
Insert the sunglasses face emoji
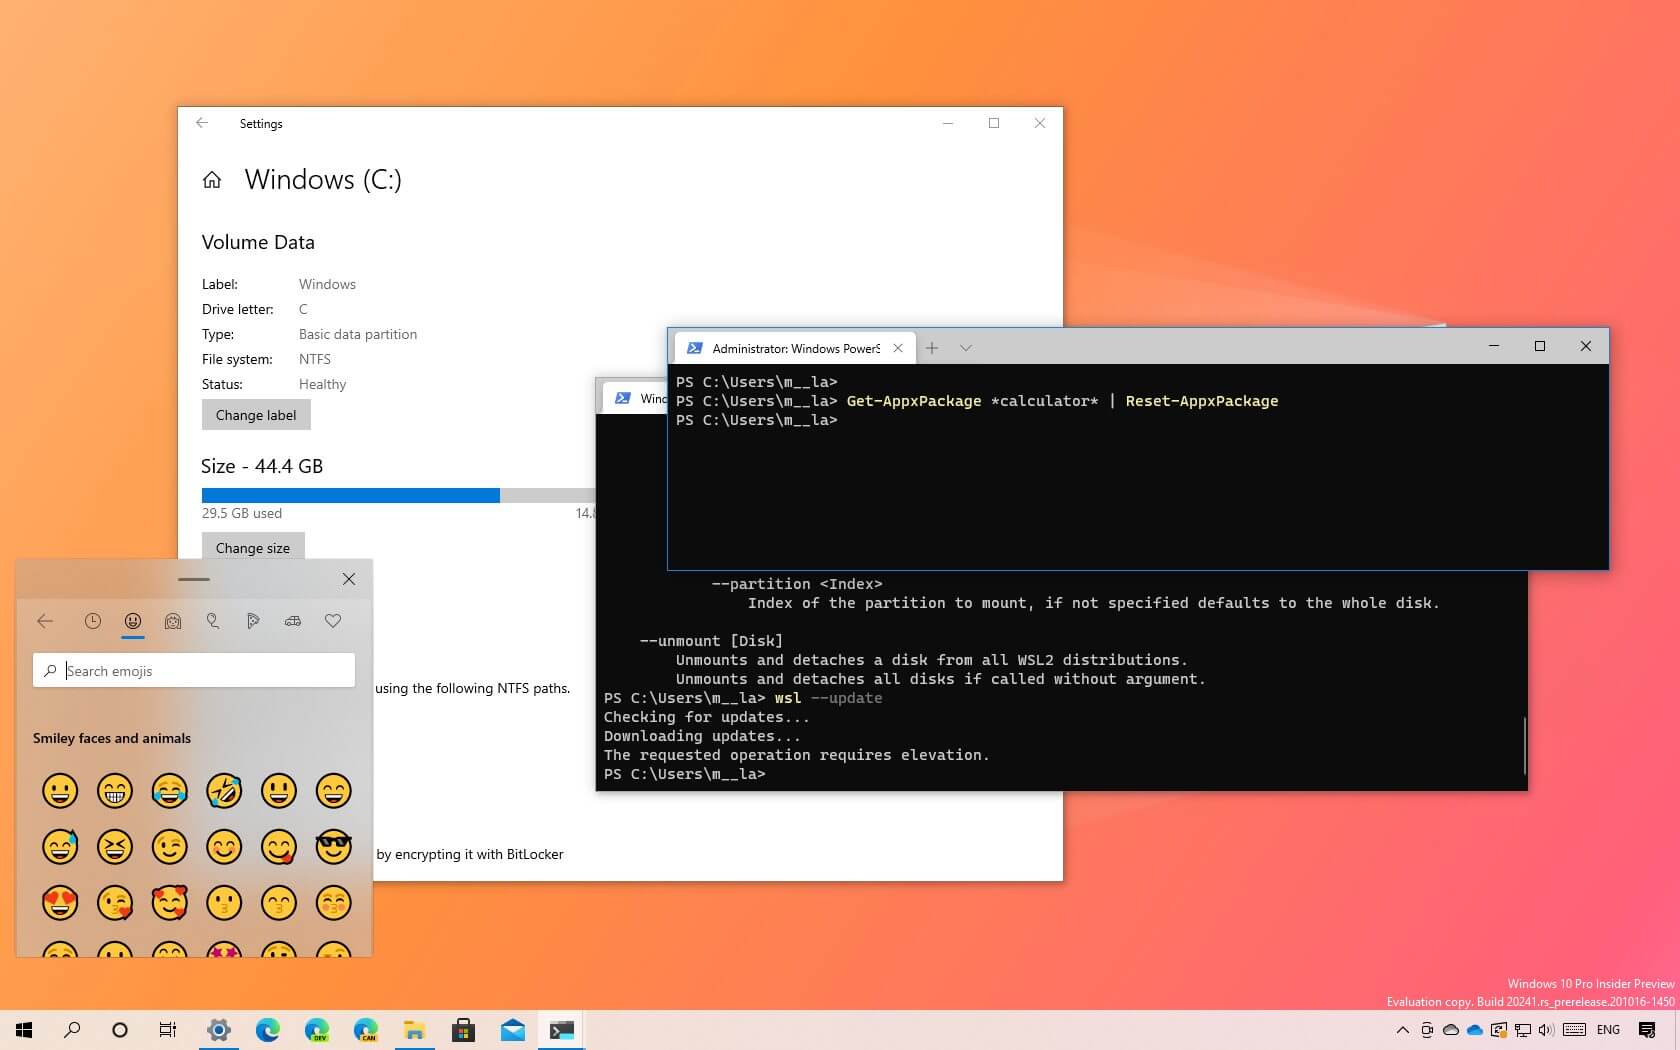[334, 847]
